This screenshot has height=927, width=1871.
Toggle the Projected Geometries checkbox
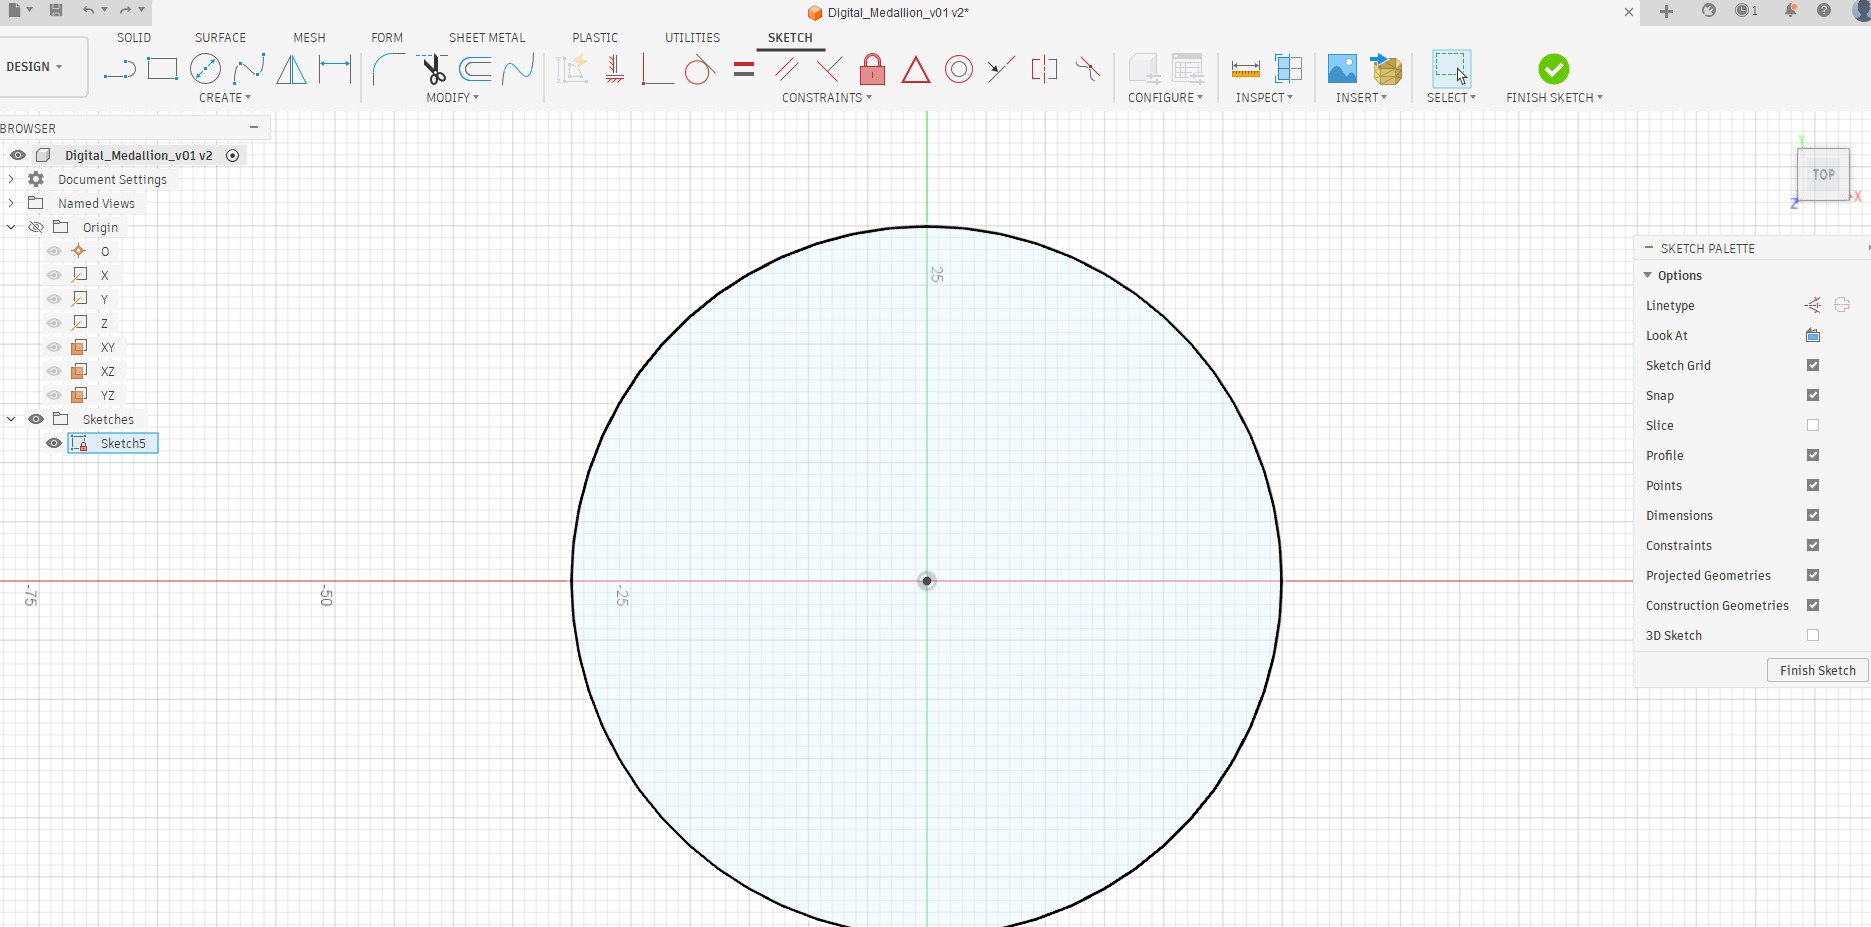(x=1813, y=576)
